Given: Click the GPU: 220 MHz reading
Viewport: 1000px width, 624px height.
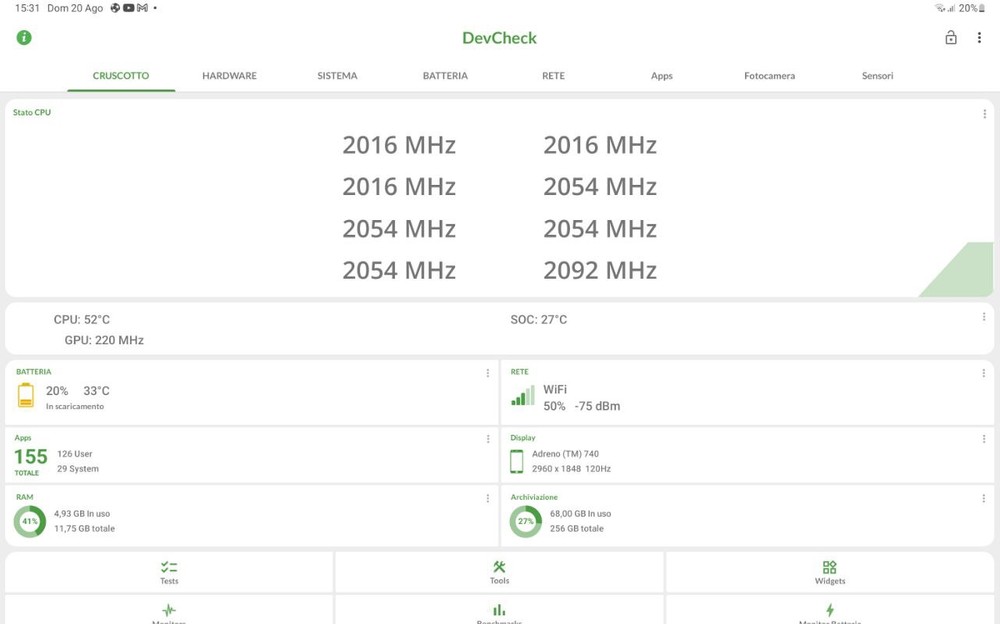Looking at the screenshot, I should (x=104, y=340).
